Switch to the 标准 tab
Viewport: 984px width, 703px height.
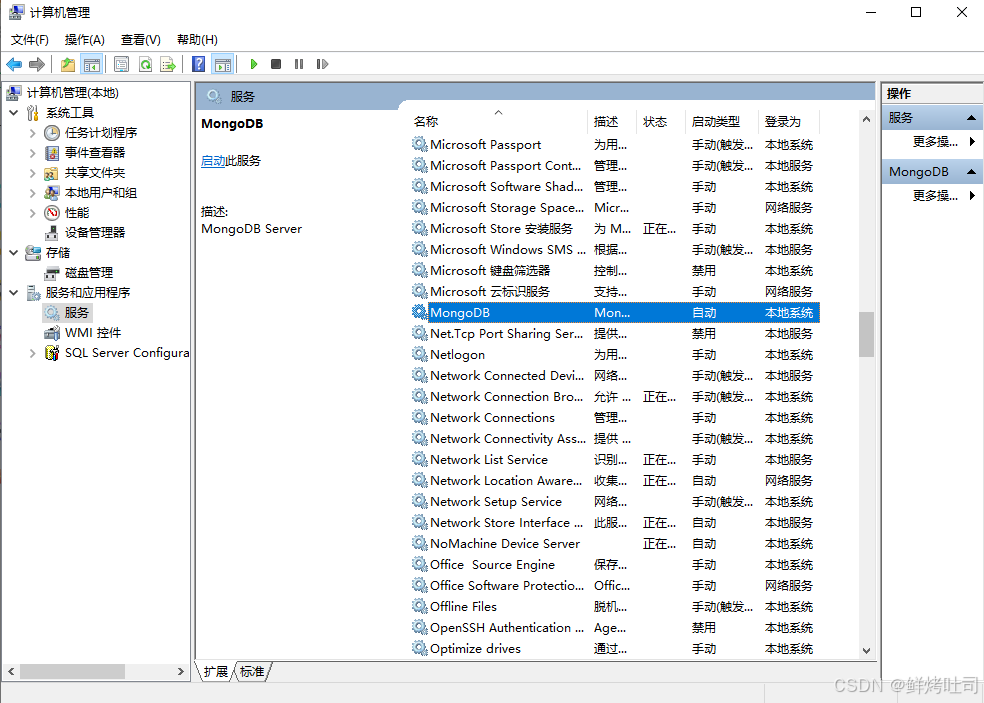coord(252,672)
